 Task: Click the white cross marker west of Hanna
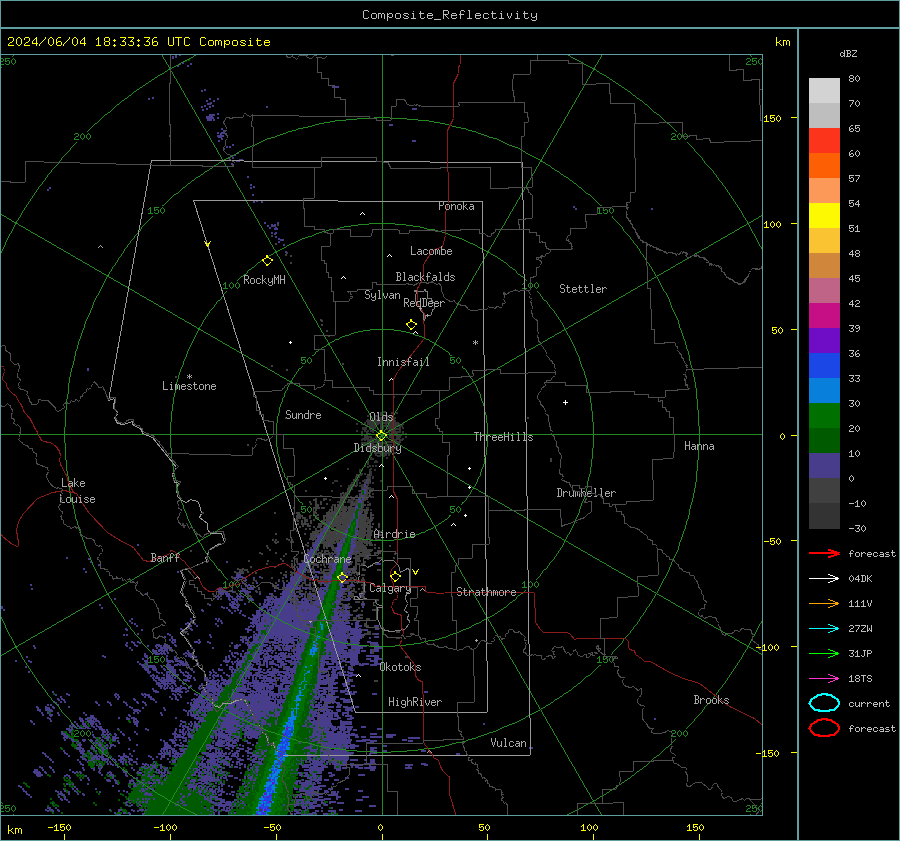pos(565,402)
